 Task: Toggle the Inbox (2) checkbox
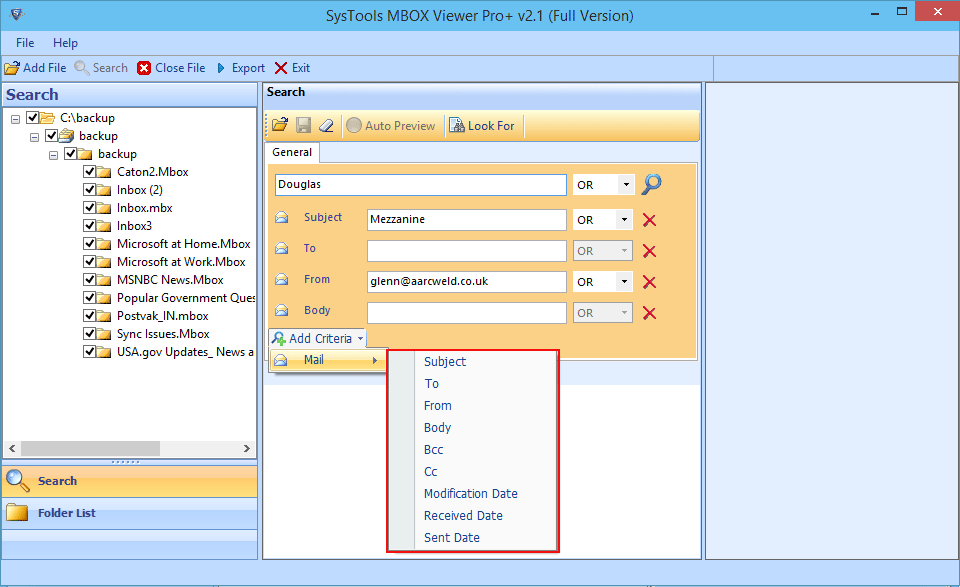tap(89, 190)
